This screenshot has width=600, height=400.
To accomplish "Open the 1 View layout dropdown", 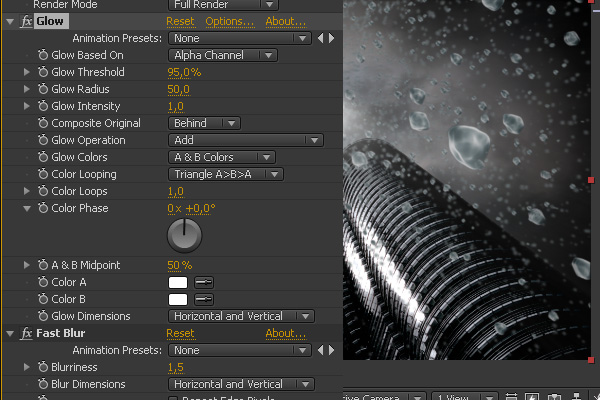I will point(465,397).
